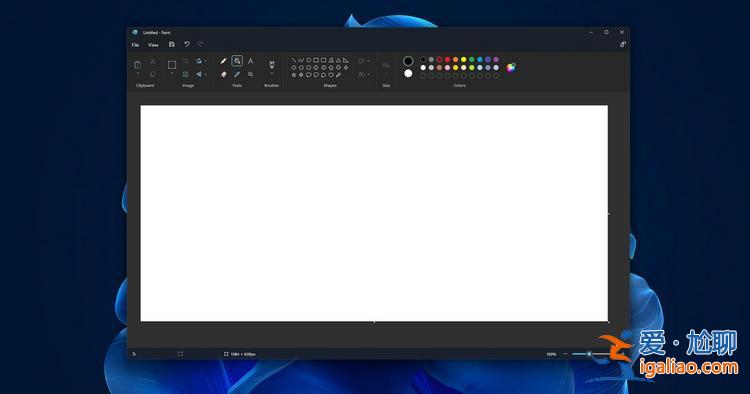Select the Fill bucket tool
The height and width of the screenshot is (394, 750).
[237, 61]
